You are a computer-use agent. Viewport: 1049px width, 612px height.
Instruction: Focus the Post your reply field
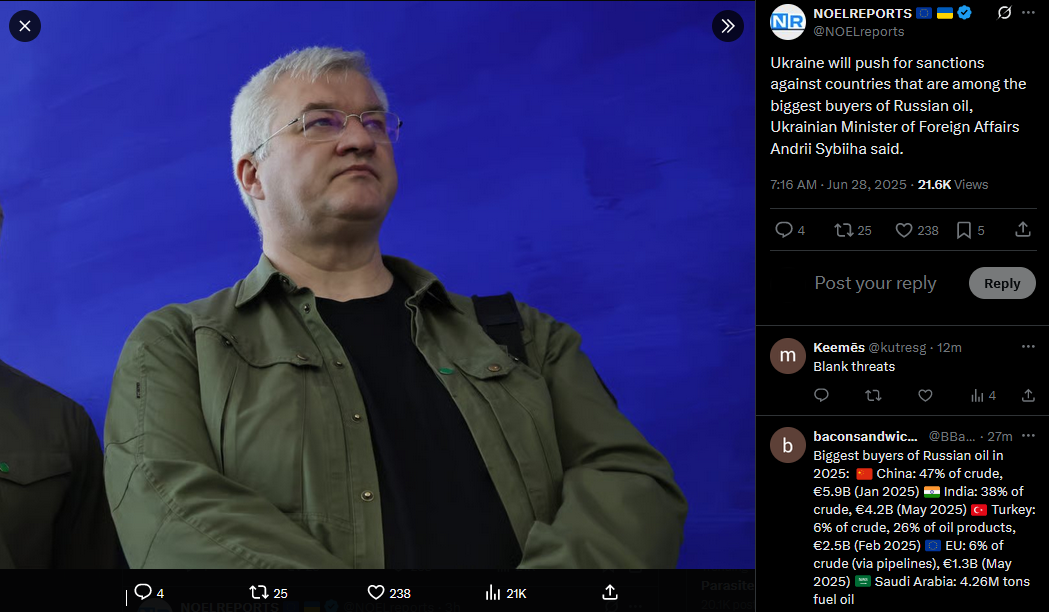[875, 283]
